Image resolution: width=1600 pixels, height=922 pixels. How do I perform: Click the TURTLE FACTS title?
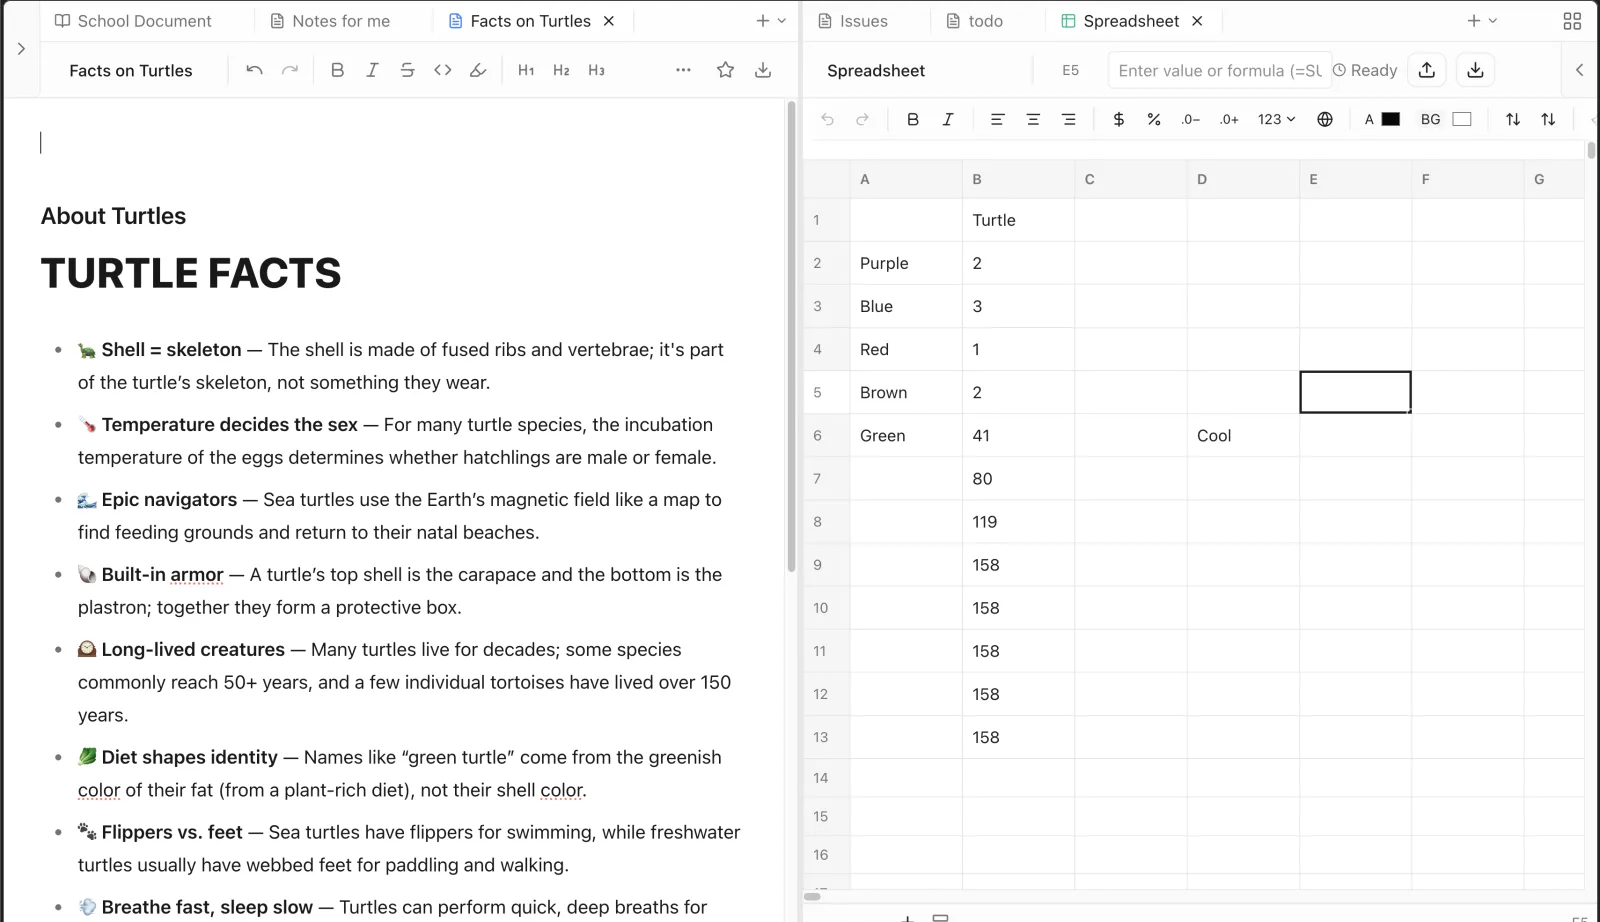pyautogui.click(x=191, y=273)
